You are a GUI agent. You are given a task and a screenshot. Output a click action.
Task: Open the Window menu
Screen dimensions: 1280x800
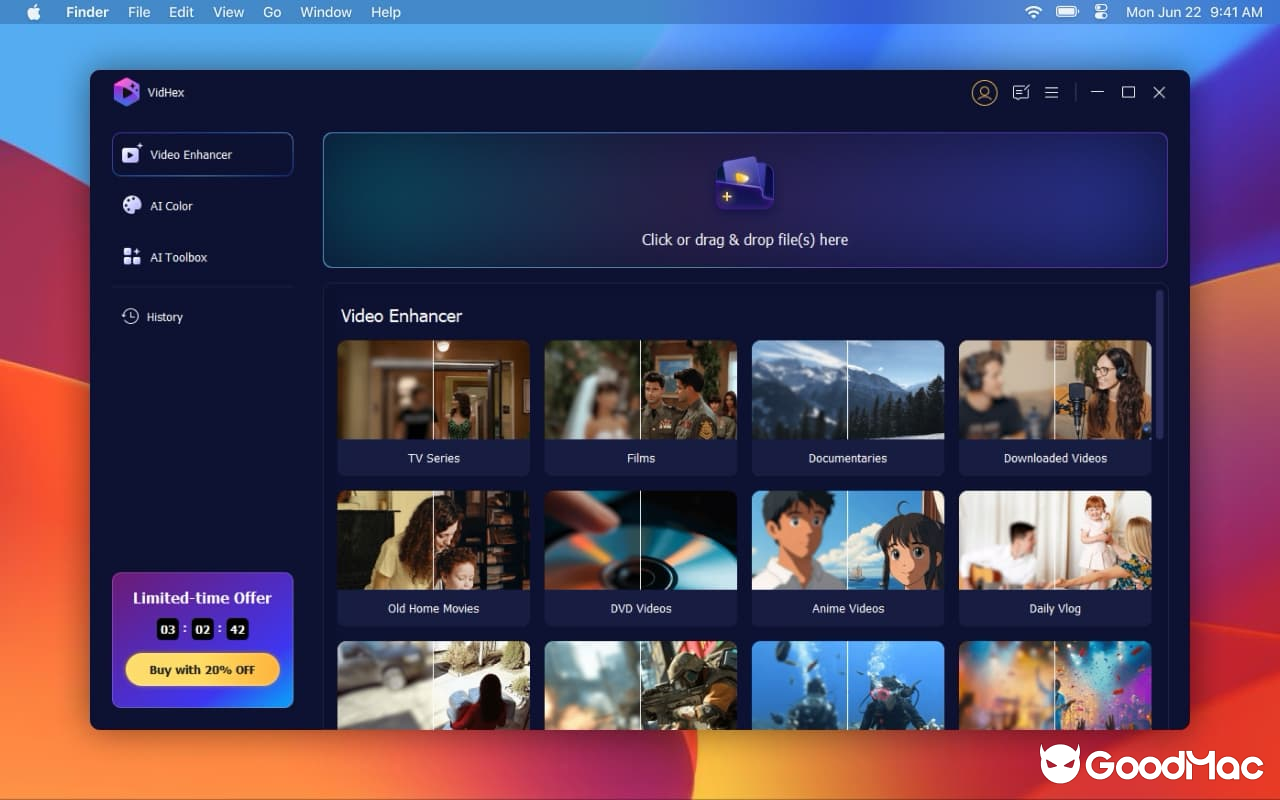point(326,12)
